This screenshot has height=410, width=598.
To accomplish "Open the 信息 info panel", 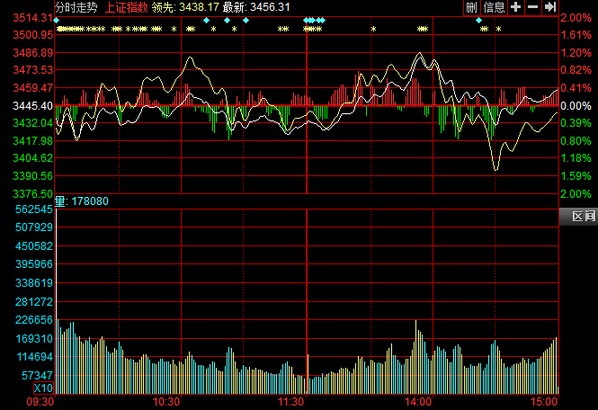I will point(494,7).
